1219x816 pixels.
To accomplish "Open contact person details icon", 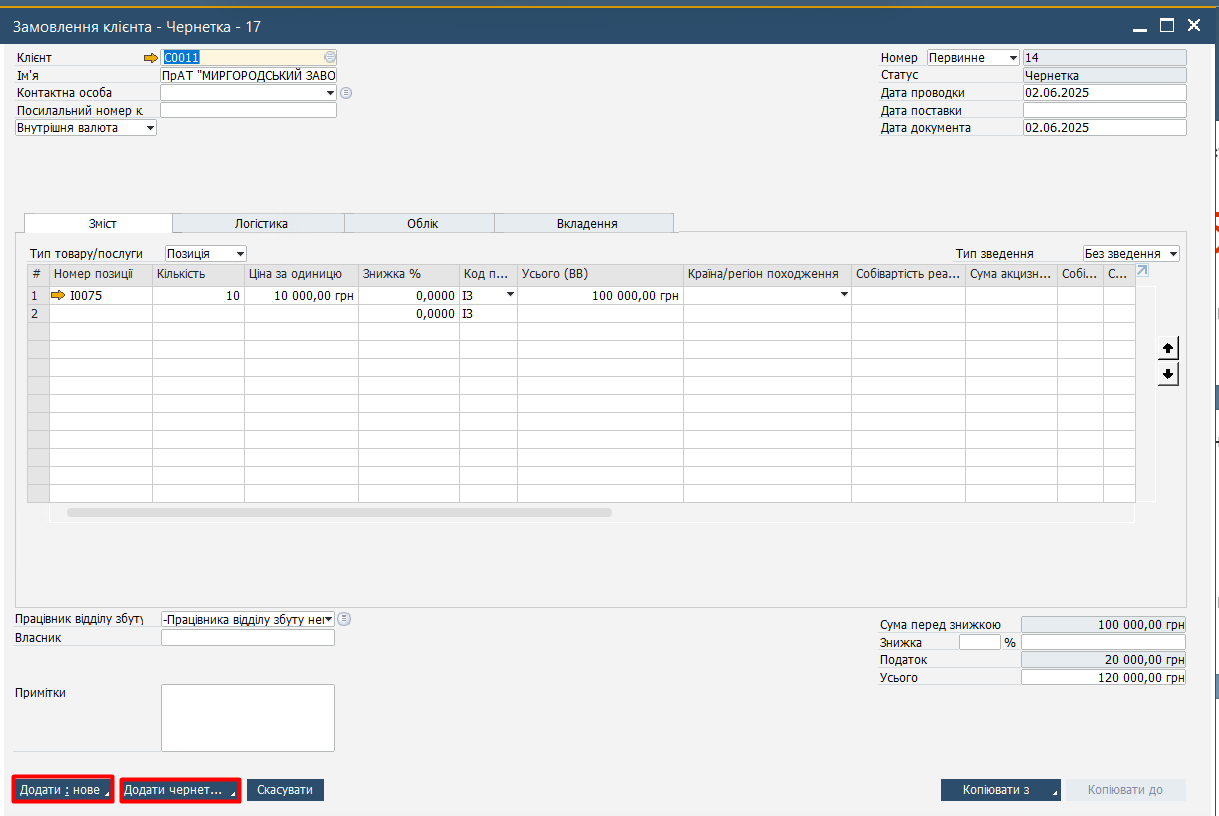I will (346, 93).
